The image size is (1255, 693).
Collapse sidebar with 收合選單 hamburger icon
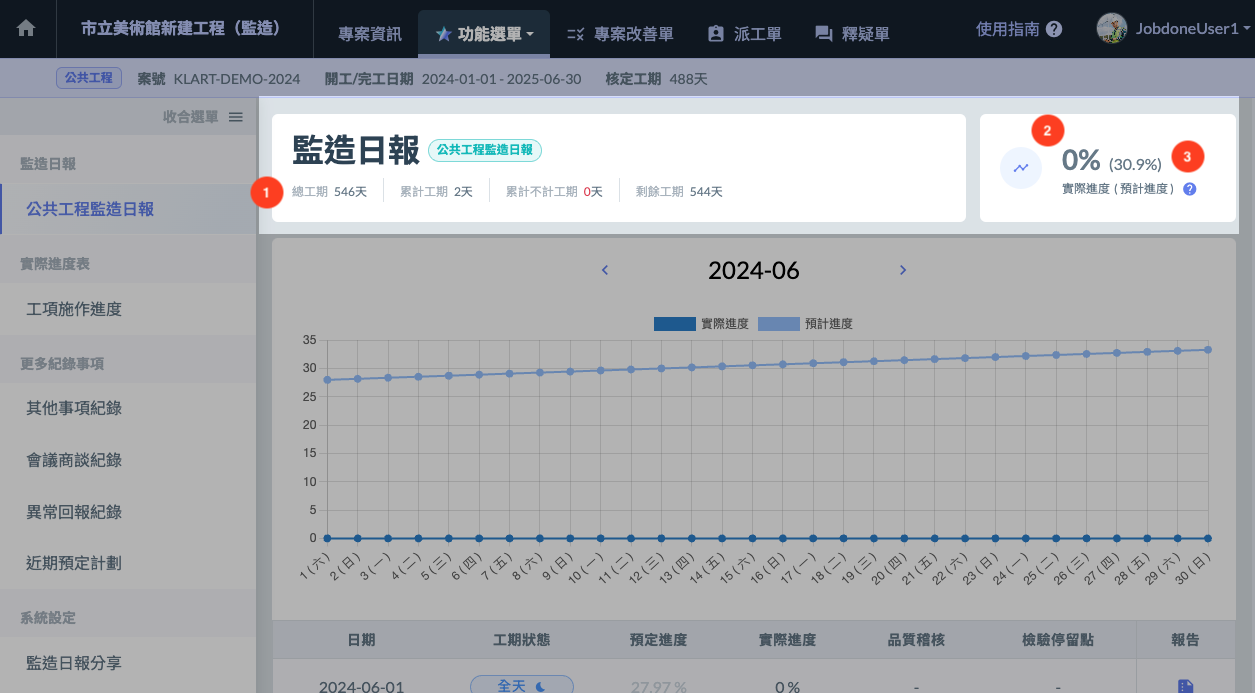tap(236, 117)
